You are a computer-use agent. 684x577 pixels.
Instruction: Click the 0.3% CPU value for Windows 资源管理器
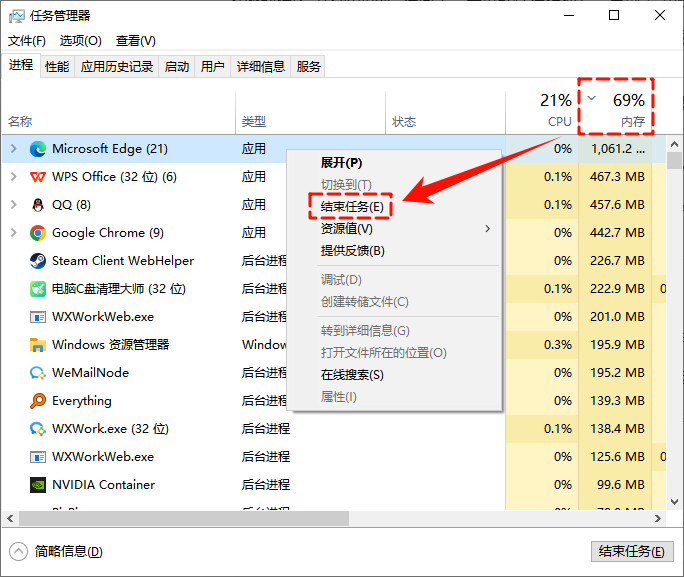click(x=557, y=345)
